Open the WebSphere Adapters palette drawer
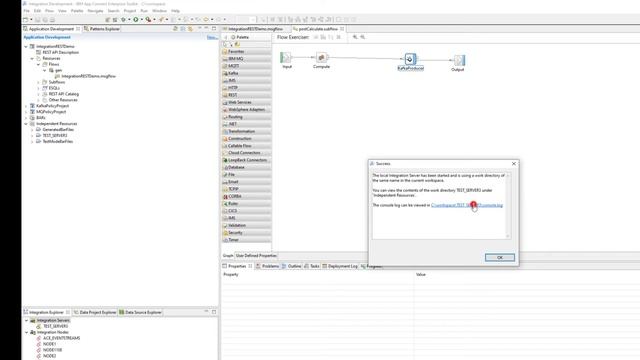Image resolution: width=640 pixels, height=360 pixels. click(x=247, y=109)
